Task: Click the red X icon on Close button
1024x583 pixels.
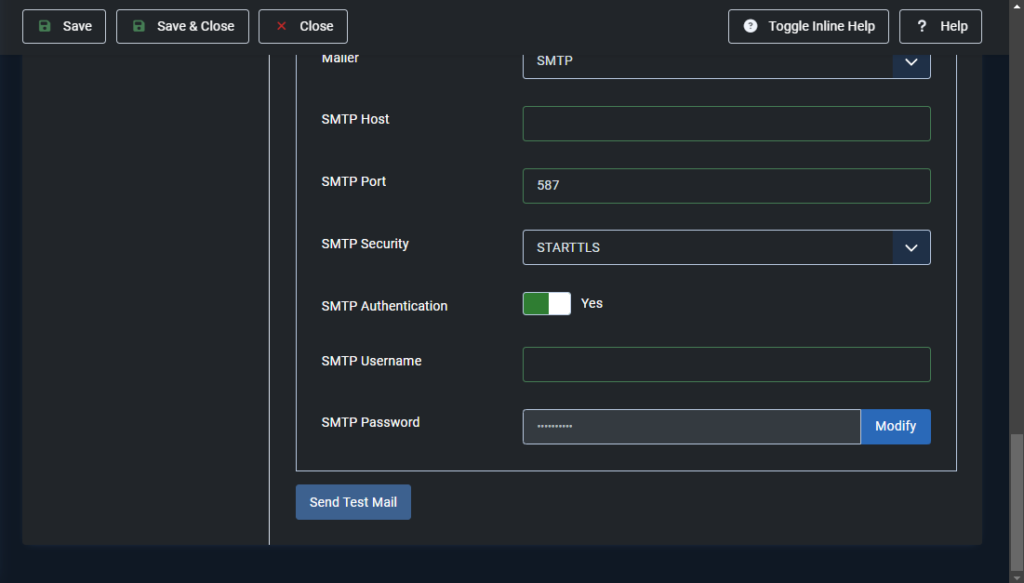Action: [x=281, y=26]
